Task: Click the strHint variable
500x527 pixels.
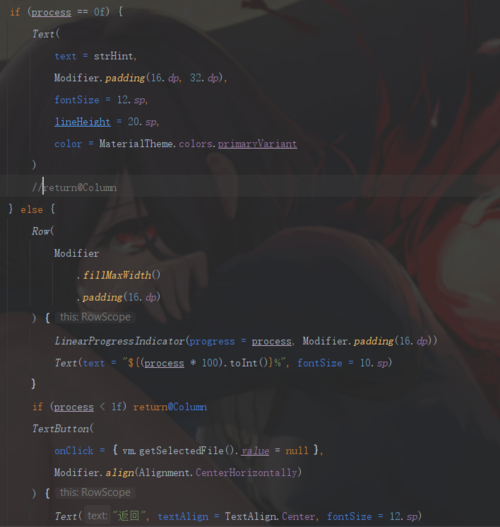Action: pos(113,56)
